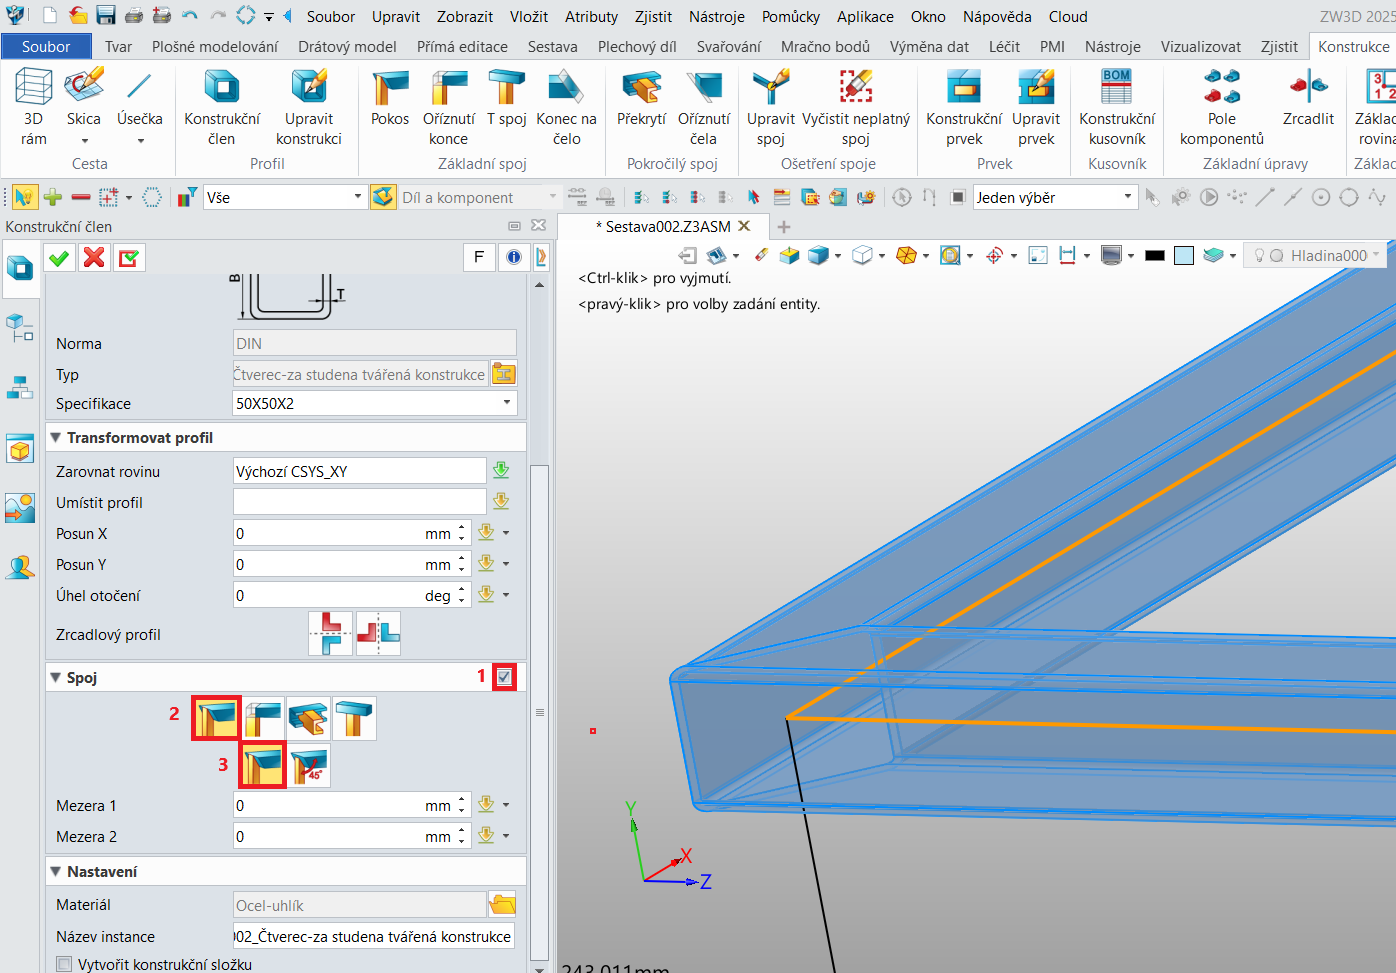
Task: Choose the Pokos miter joint tool
Action: (390, 98)
